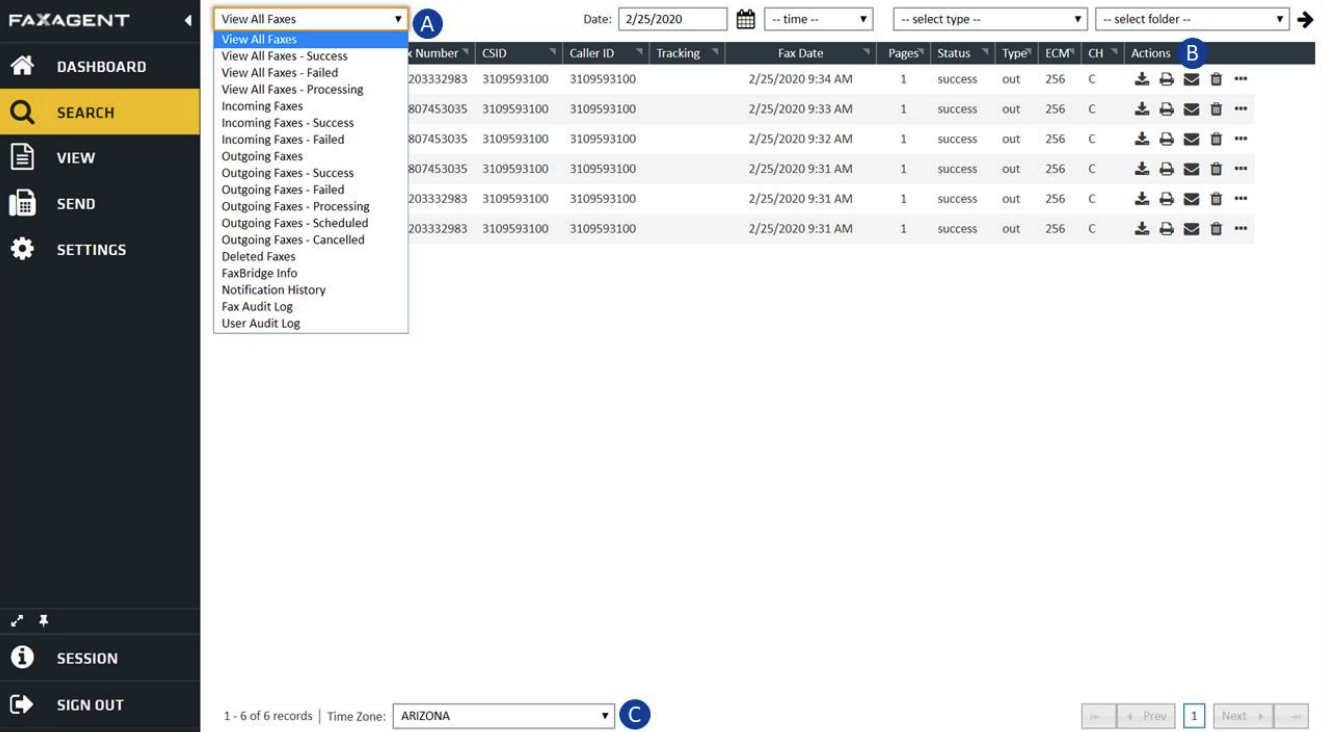Delete the fax dated 2/25/2020 9:33 AM
Screen dimensions: 1322x732
pos(1216,109)
